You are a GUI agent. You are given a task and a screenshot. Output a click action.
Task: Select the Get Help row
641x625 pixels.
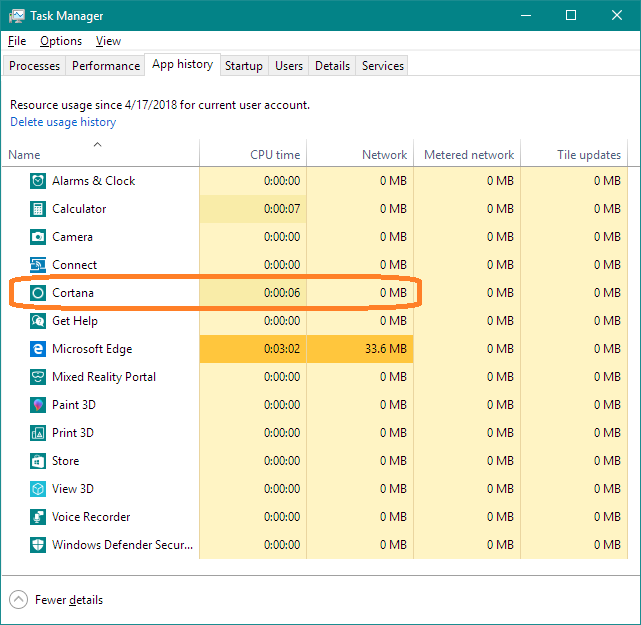click(75, 321)
